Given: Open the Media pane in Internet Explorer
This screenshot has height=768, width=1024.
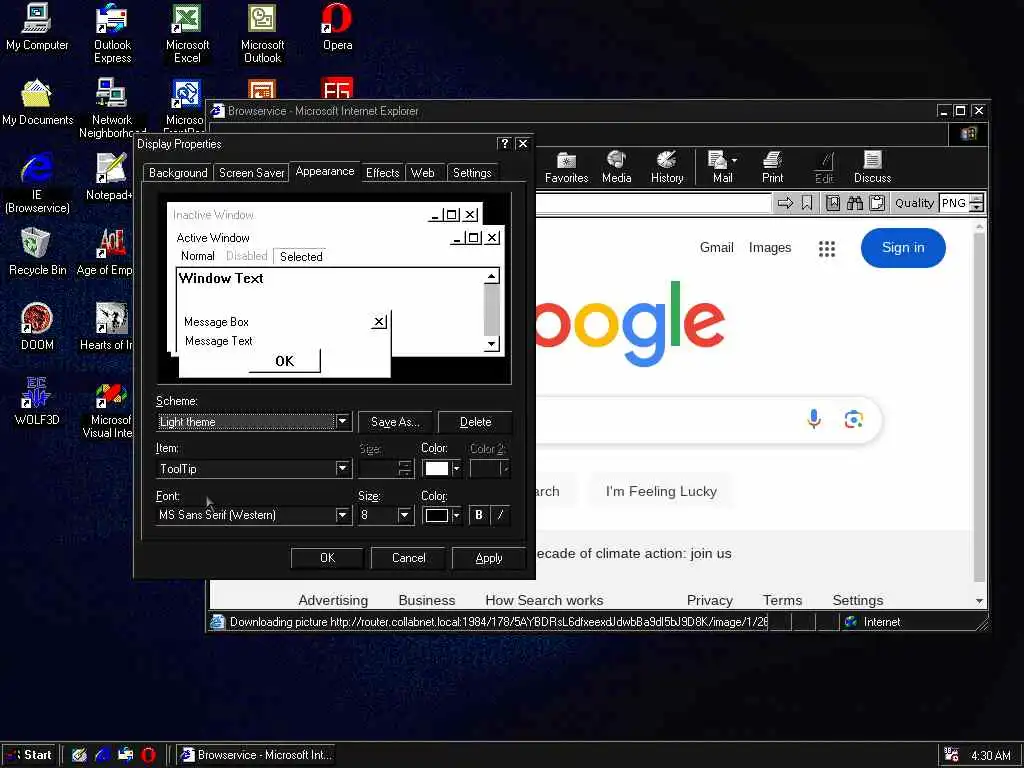Looking at the screenshot, I should pyautogui.click(x=616, y=167).
